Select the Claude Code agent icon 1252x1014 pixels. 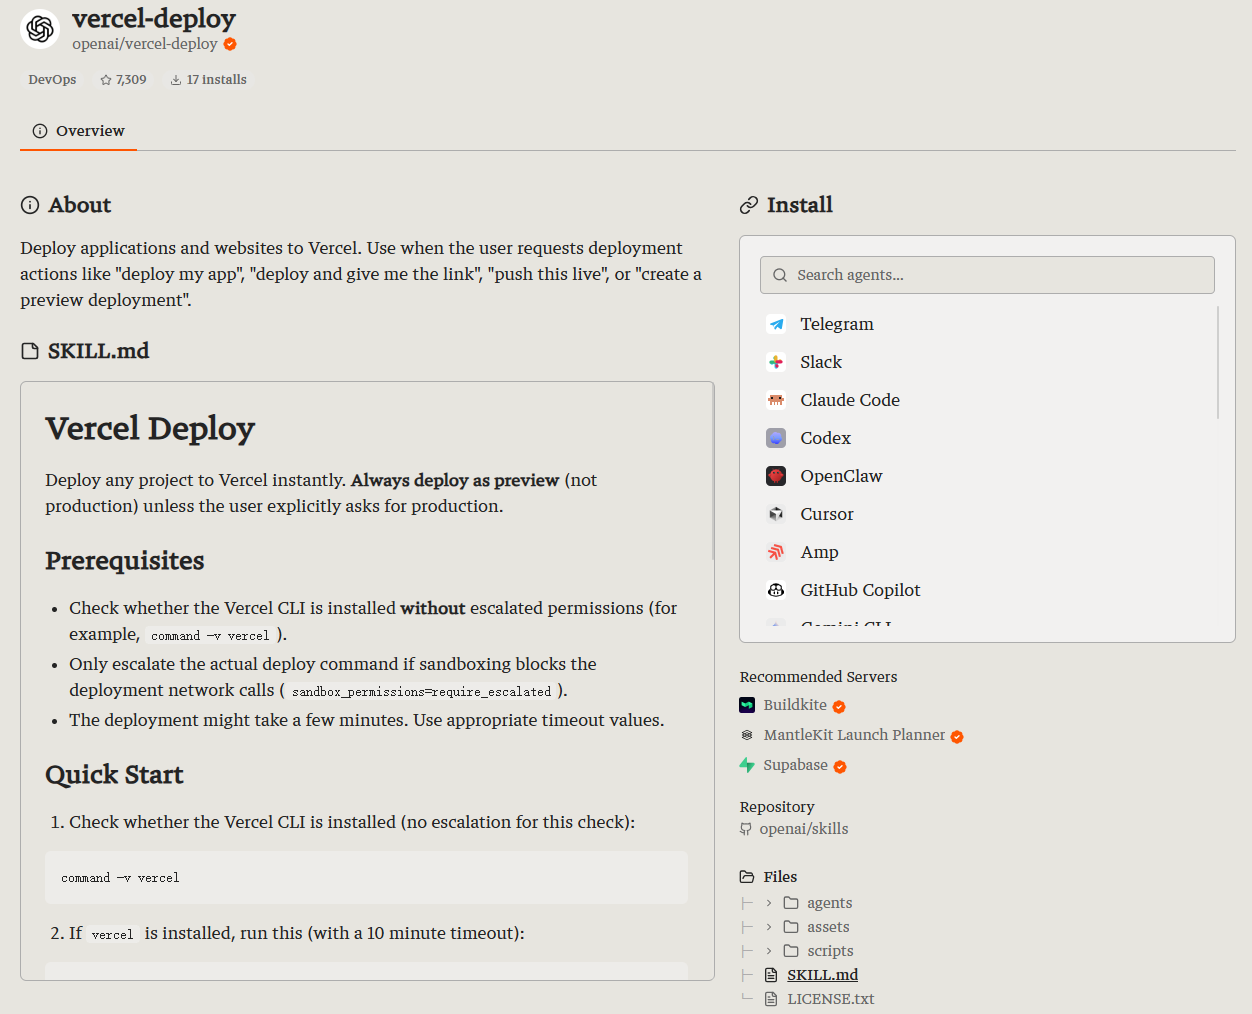click(x=776, y=400)
